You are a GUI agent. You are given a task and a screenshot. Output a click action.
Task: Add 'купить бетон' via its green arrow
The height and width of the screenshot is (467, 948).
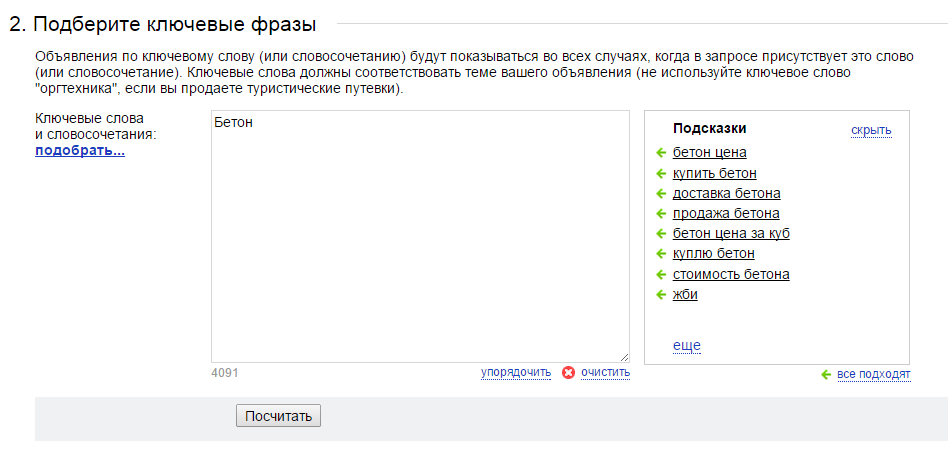661,174
